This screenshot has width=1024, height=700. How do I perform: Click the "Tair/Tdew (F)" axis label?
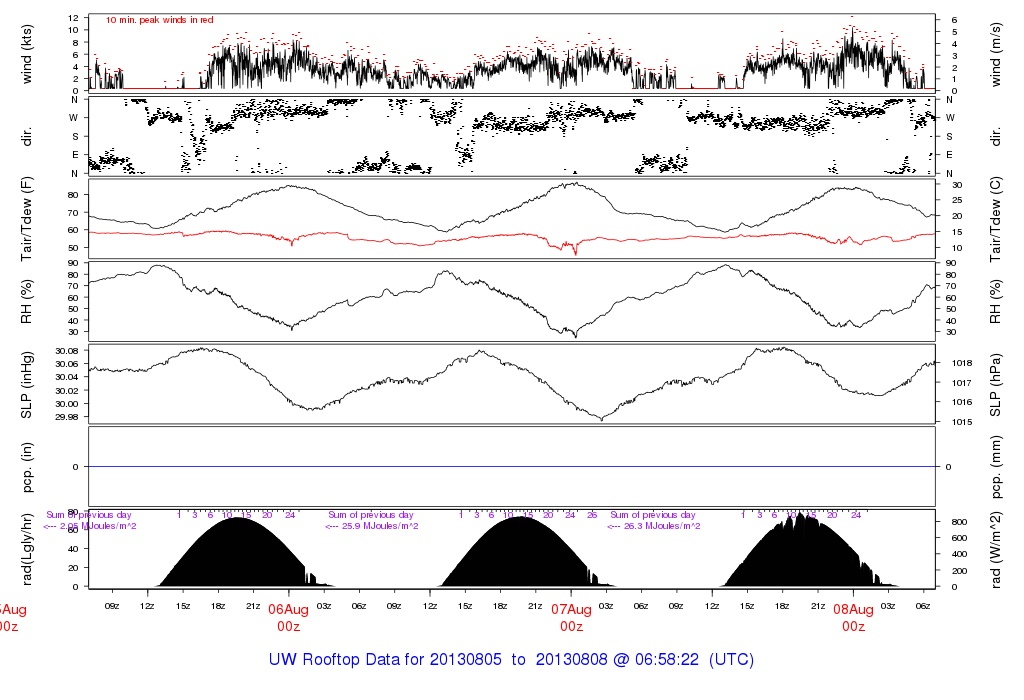(27, 219)
